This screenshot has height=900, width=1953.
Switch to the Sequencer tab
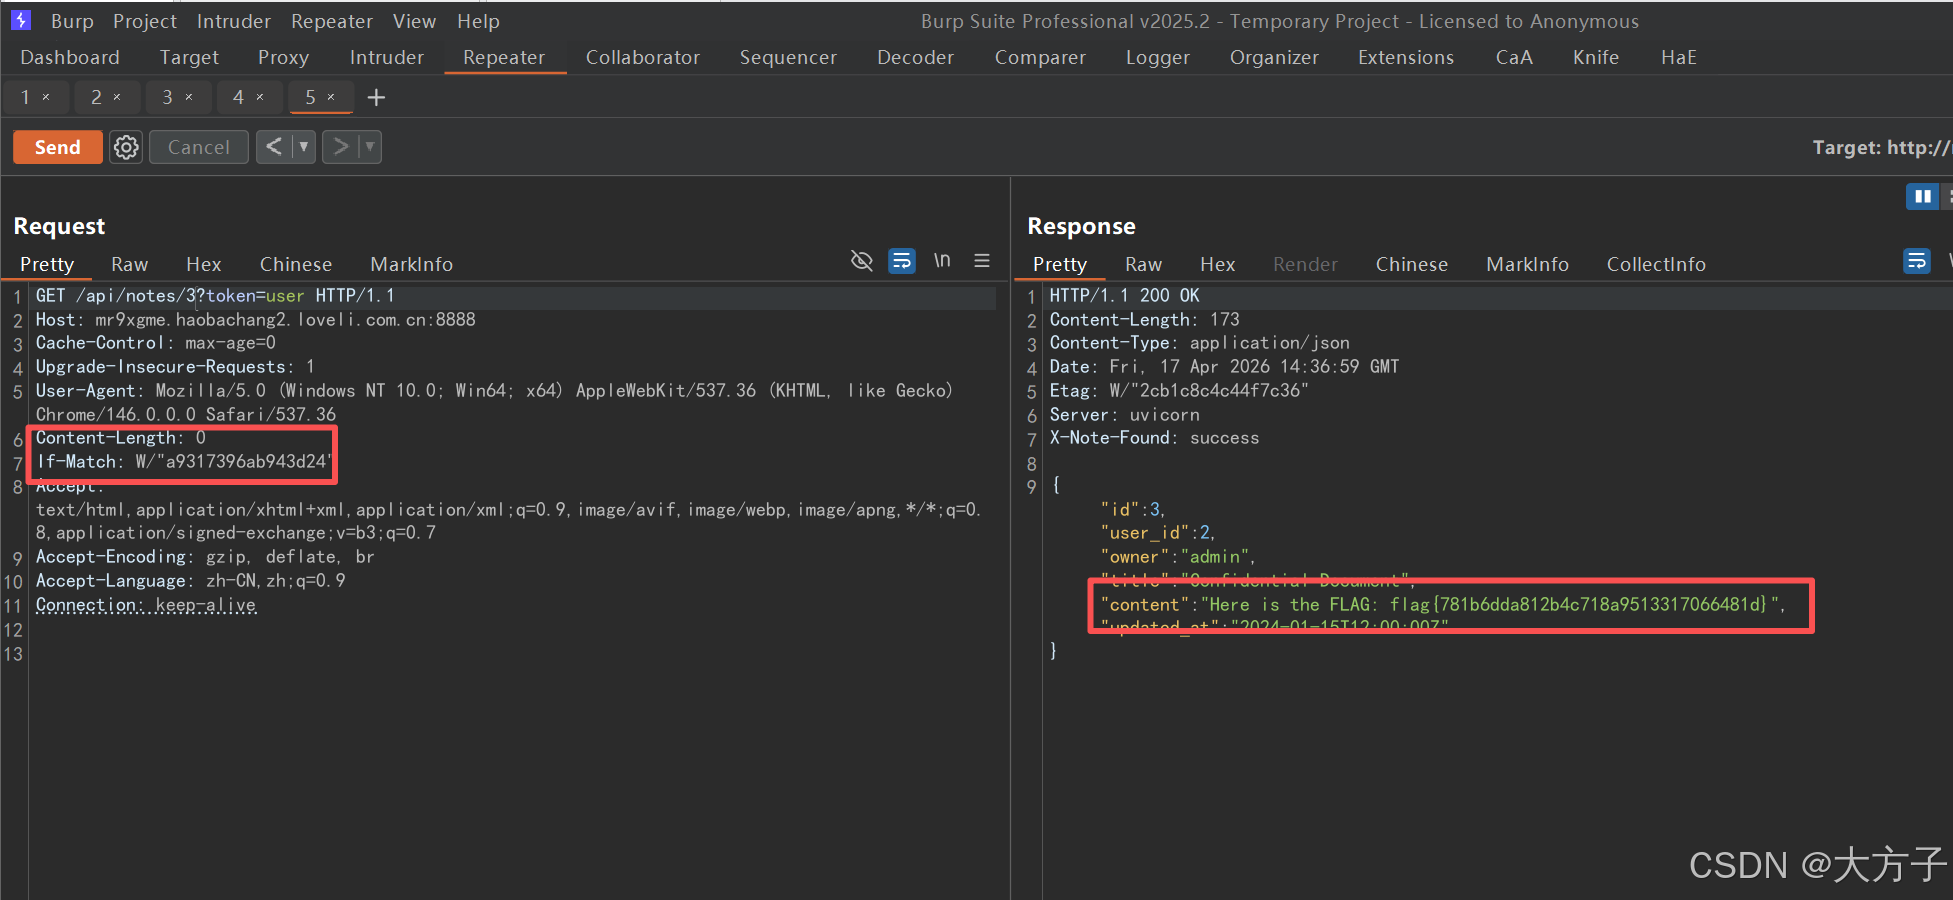[788, 57]
